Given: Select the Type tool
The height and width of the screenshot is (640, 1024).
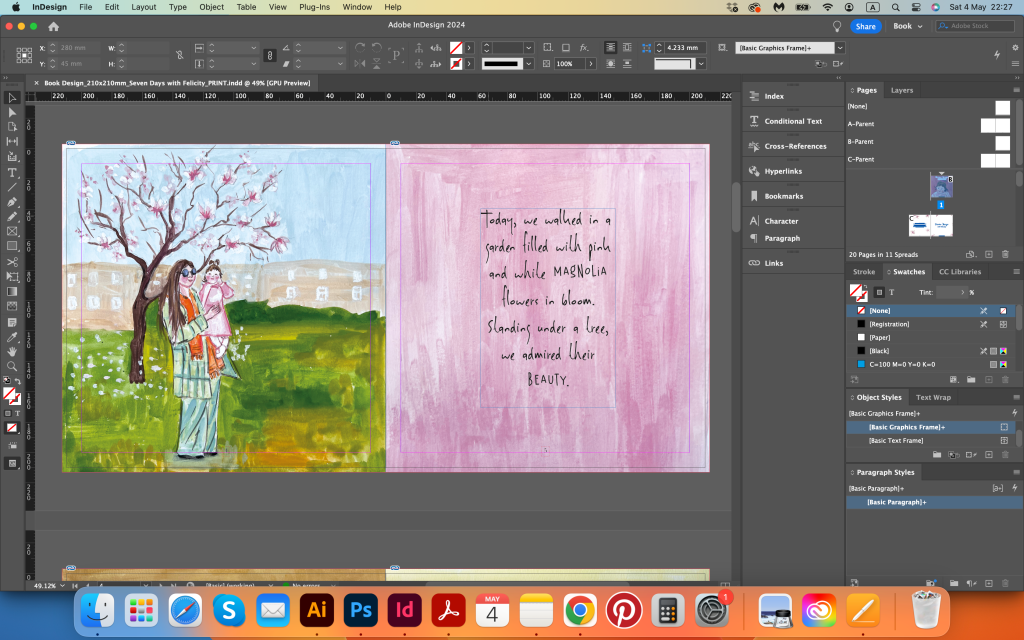Looking at the screenshot, I should [x=12, y=172].
